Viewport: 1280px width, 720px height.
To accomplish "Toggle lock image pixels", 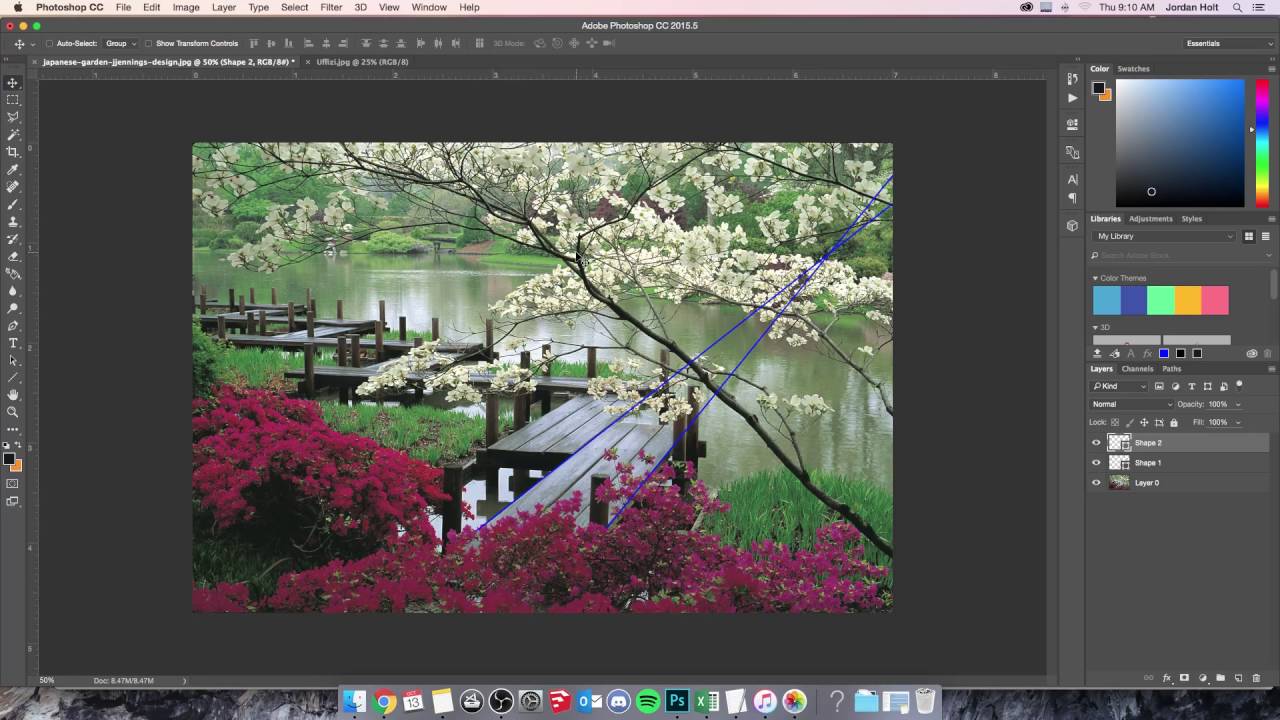I will [x=1130, y=422].
